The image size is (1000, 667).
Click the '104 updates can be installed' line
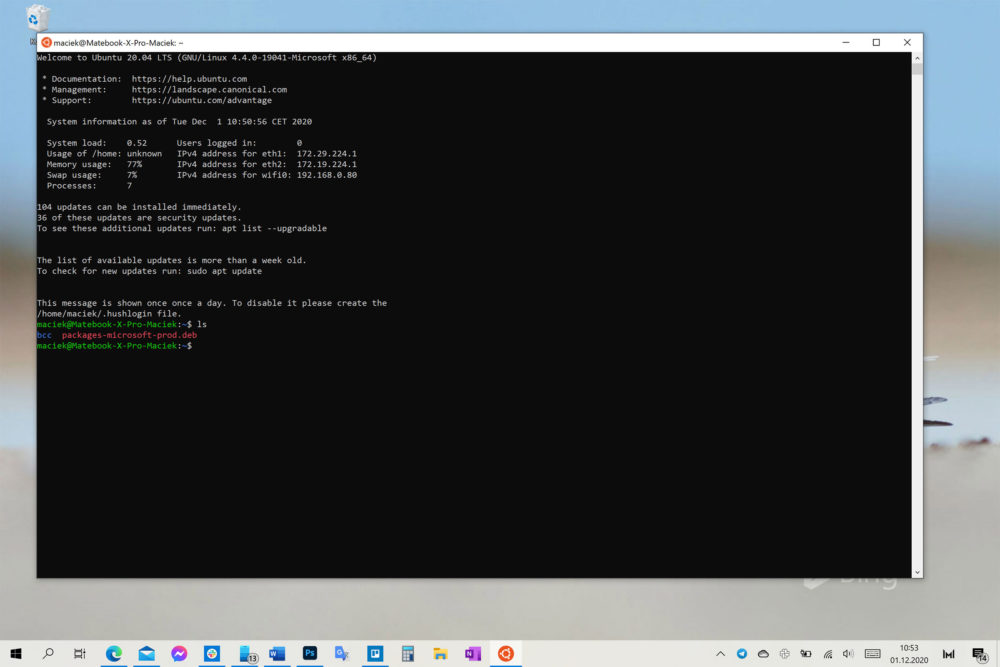pos(139,207)
